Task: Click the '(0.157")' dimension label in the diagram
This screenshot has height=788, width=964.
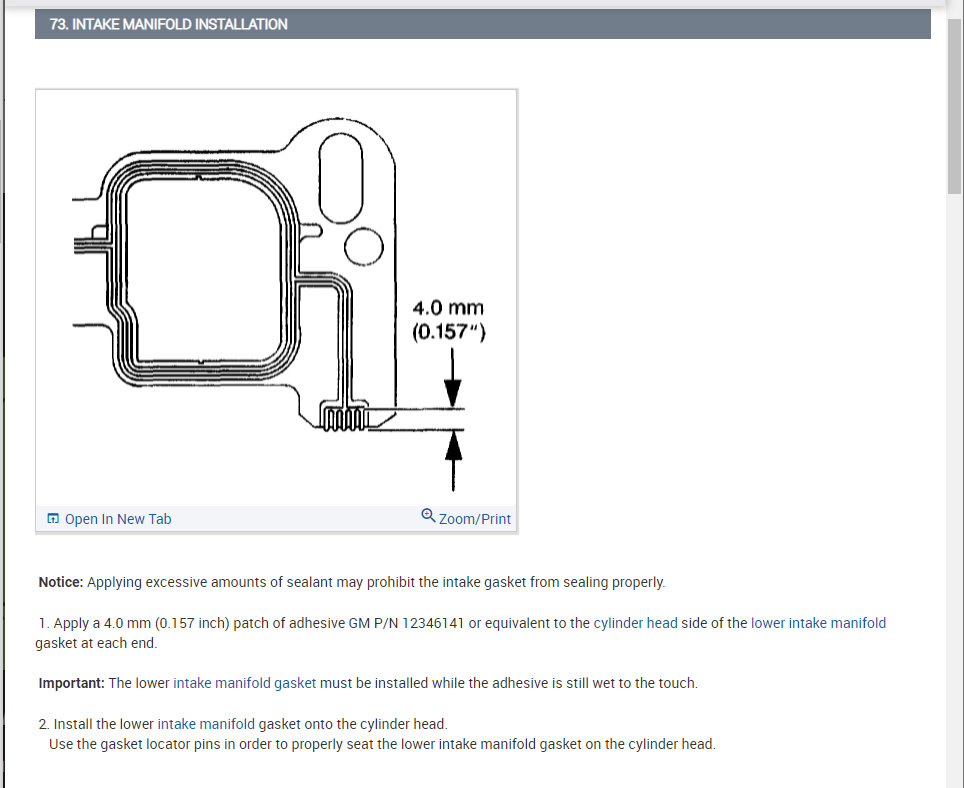Action: click(449, 332)
